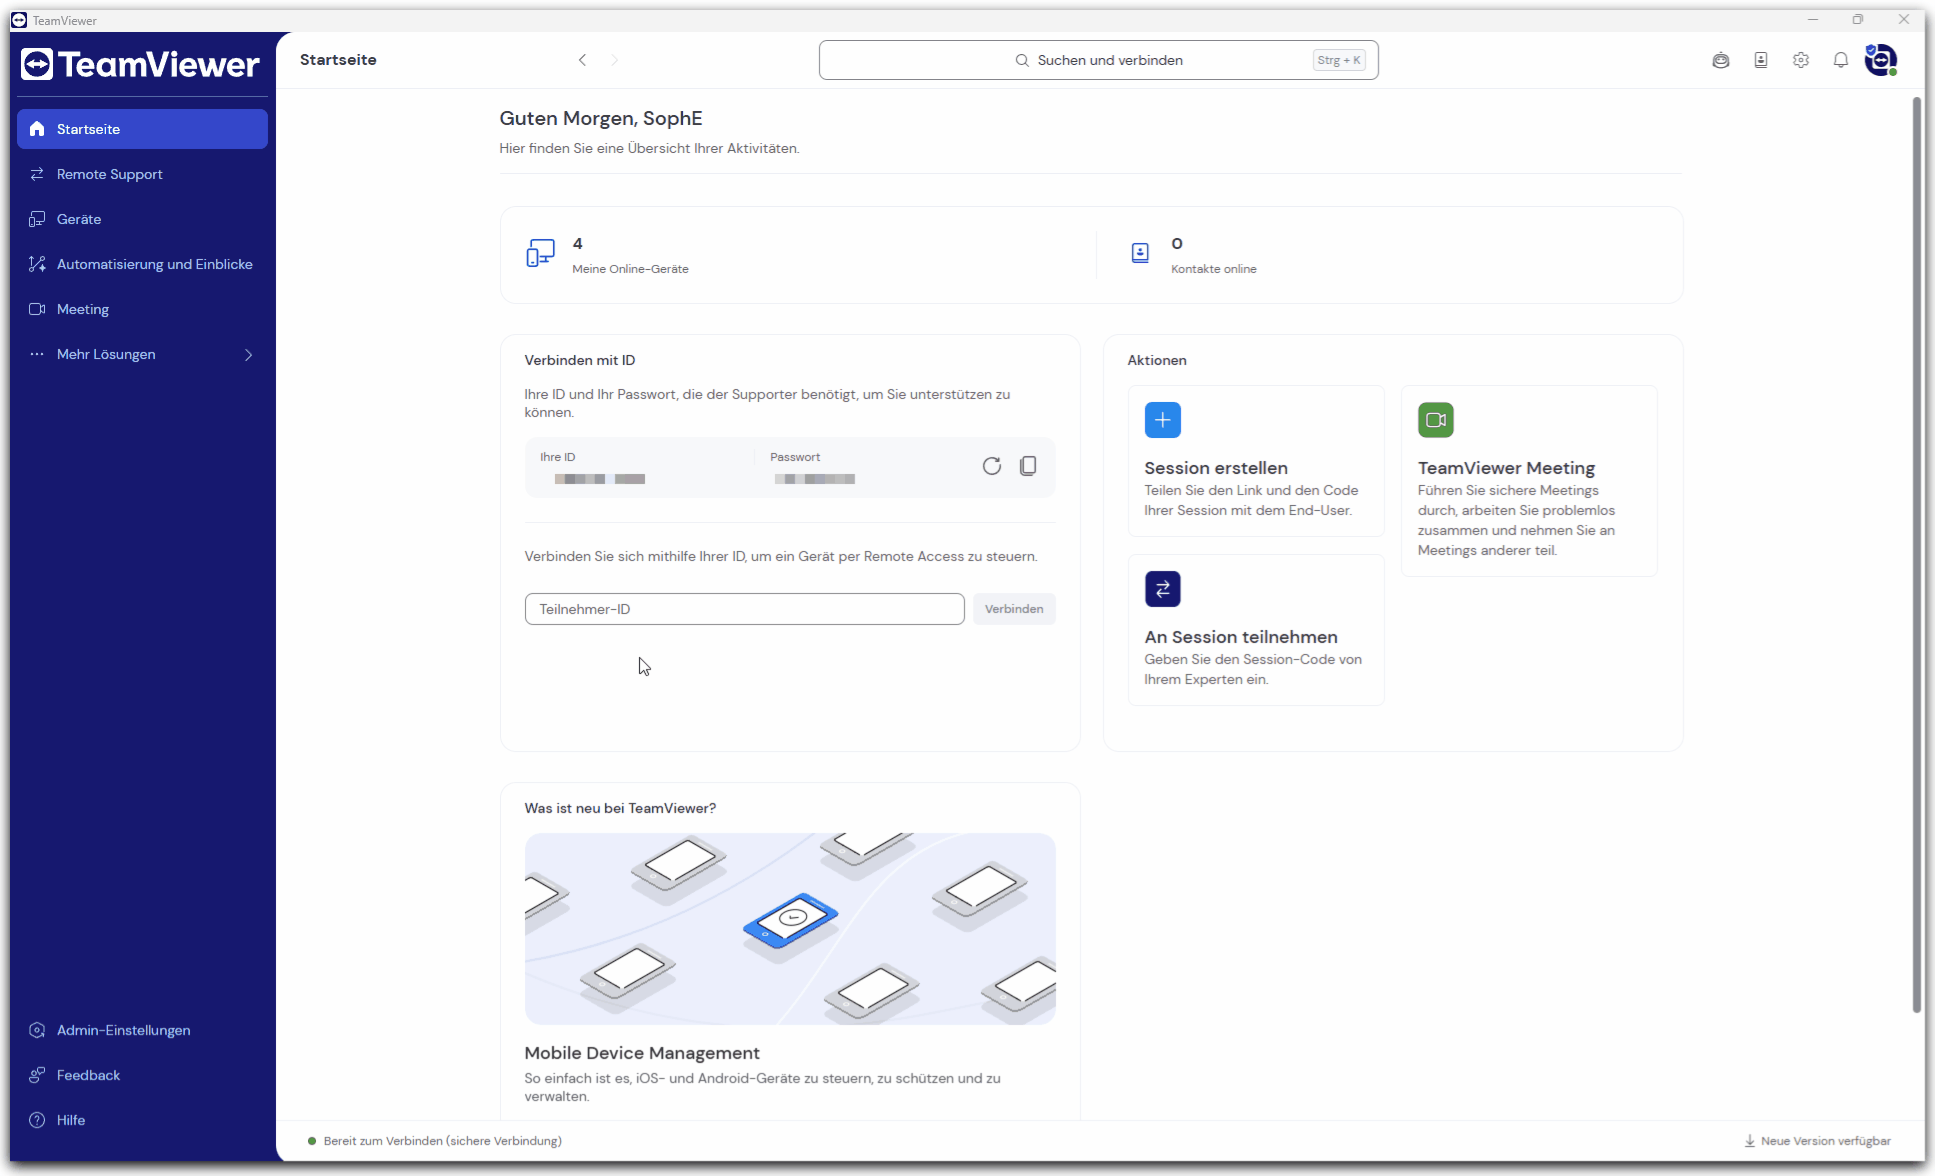The image size is (1935, 1176).
Task: Click the green camera icon for TeamViewer Meeting
Action: click(1436, 420)
